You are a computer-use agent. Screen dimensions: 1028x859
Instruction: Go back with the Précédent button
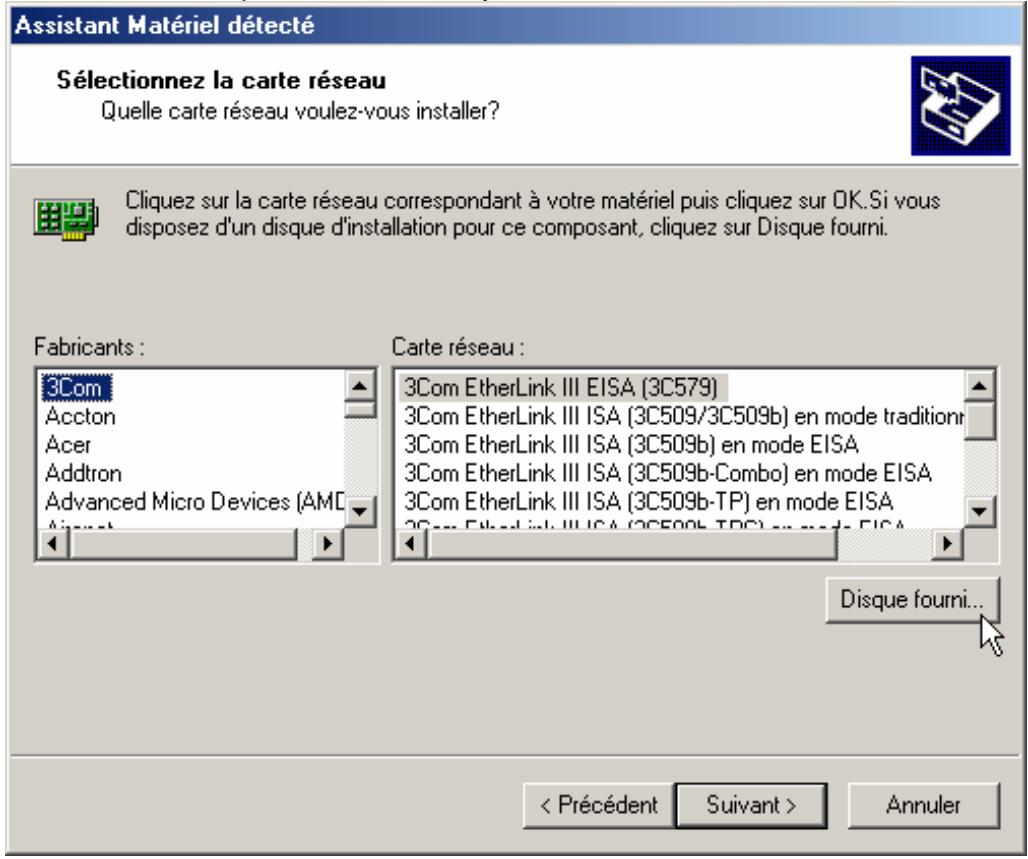pos(599,805)
